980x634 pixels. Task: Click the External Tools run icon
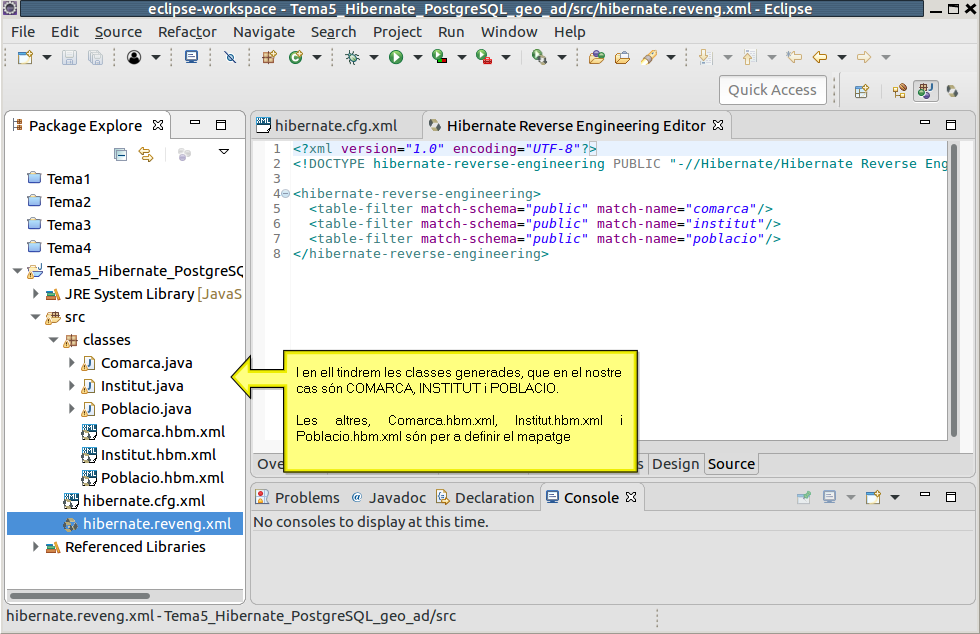pos(484,58)
